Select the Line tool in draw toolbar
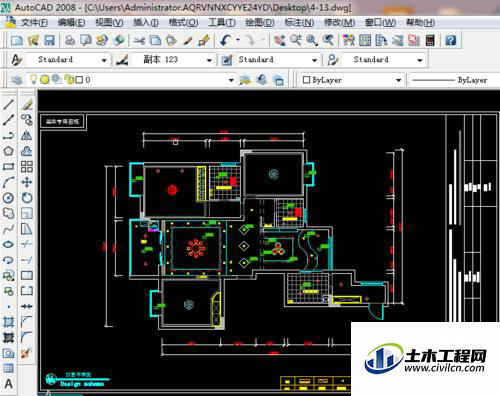 8,104
